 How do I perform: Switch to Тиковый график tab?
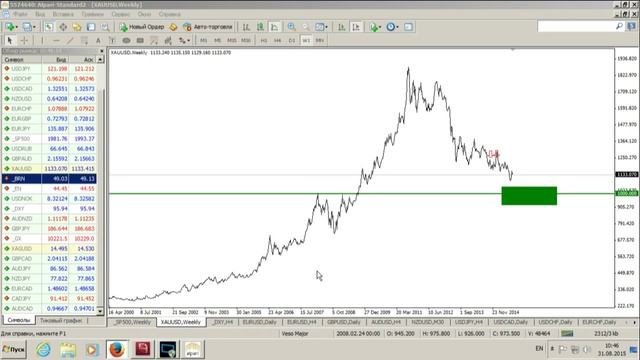(x=61, y=320)
